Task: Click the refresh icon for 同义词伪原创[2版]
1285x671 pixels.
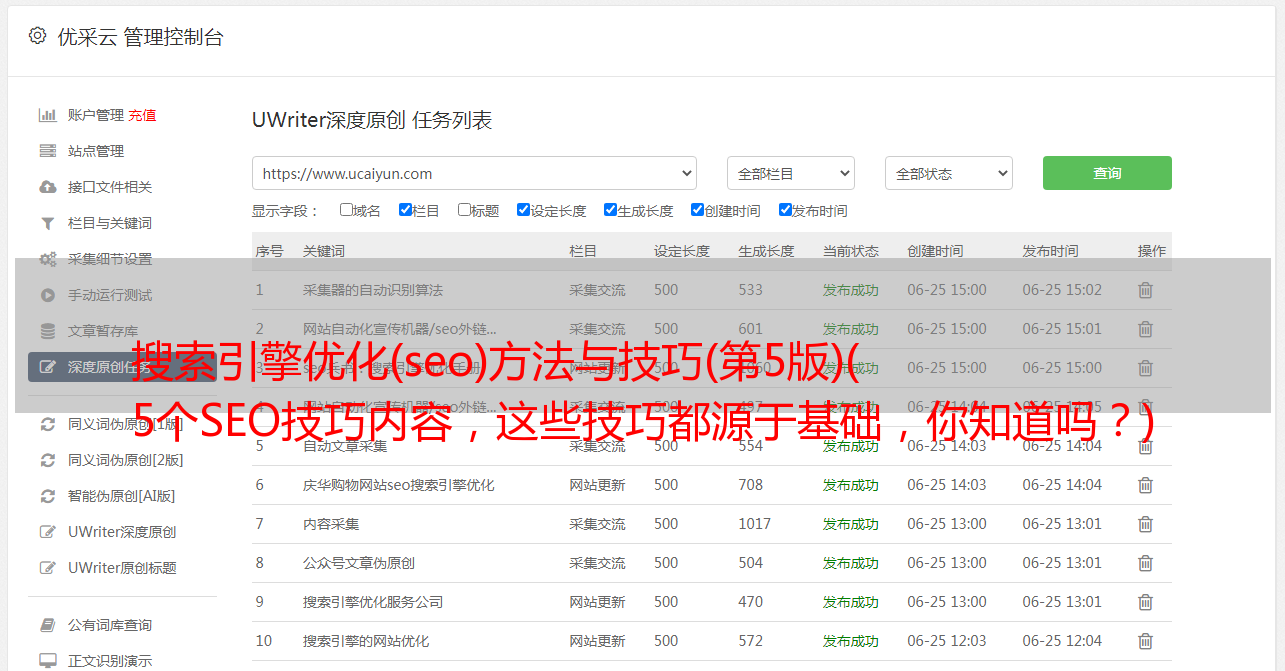Action: pyautogui.click(x=47, y=460)
